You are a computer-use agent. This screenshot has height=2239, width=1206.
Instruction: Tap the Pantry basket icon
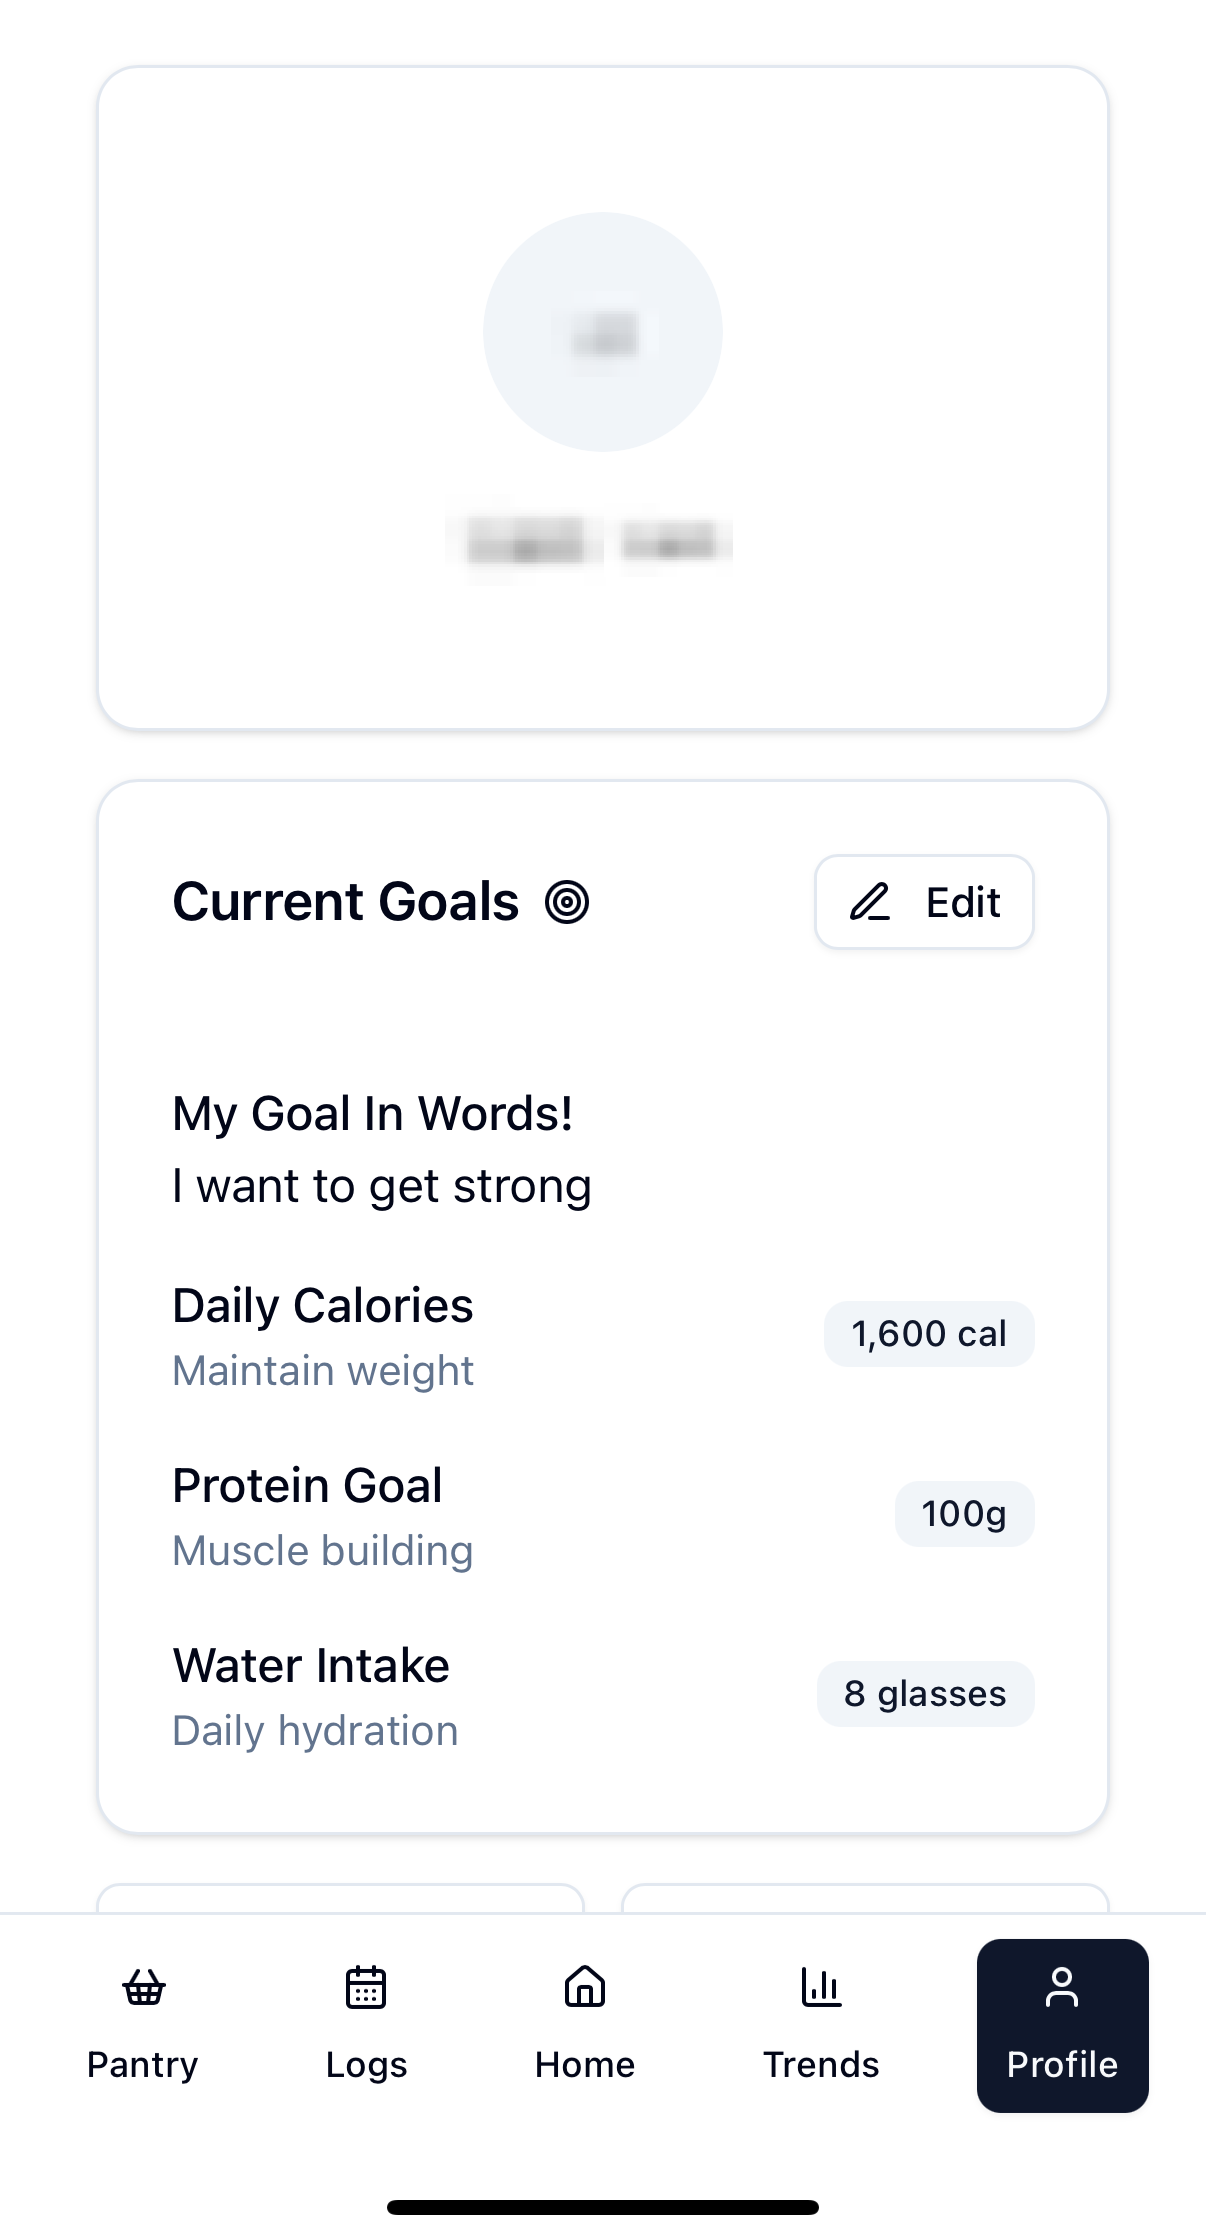(x=143, y=1987)
